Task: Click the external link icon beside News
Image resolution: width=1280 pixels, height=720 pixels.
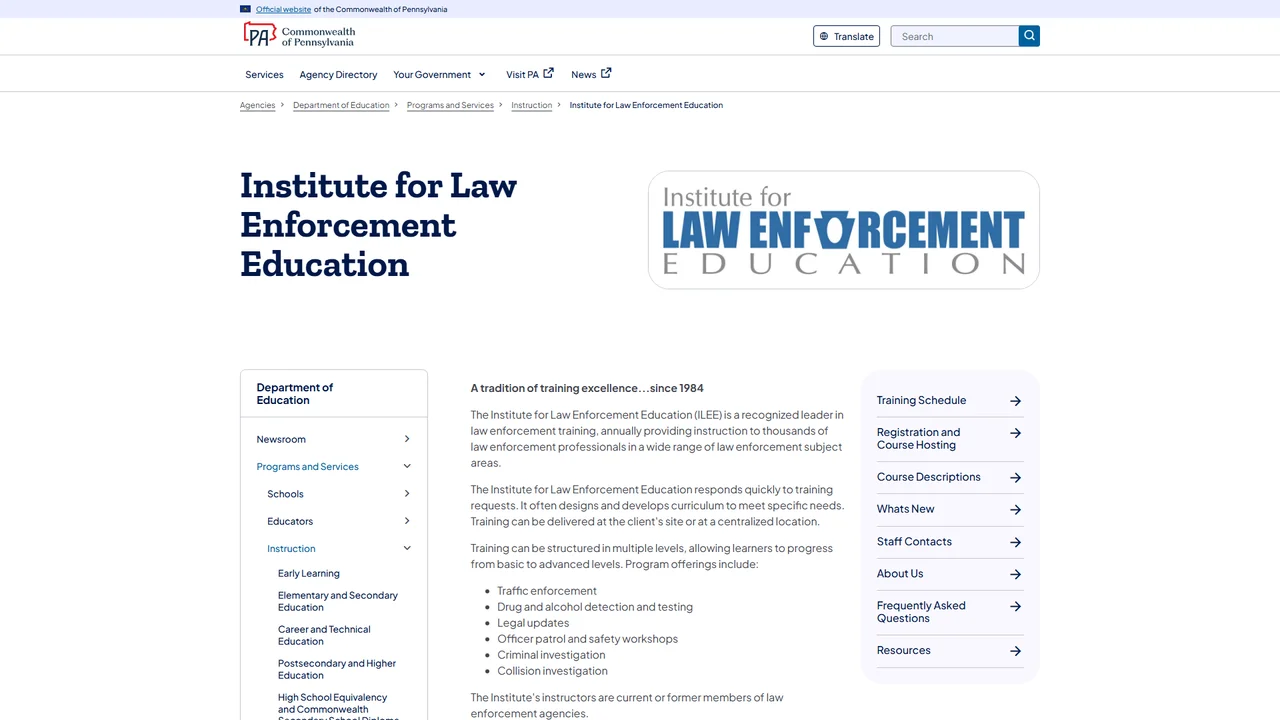Action: [x=606, y=73]
